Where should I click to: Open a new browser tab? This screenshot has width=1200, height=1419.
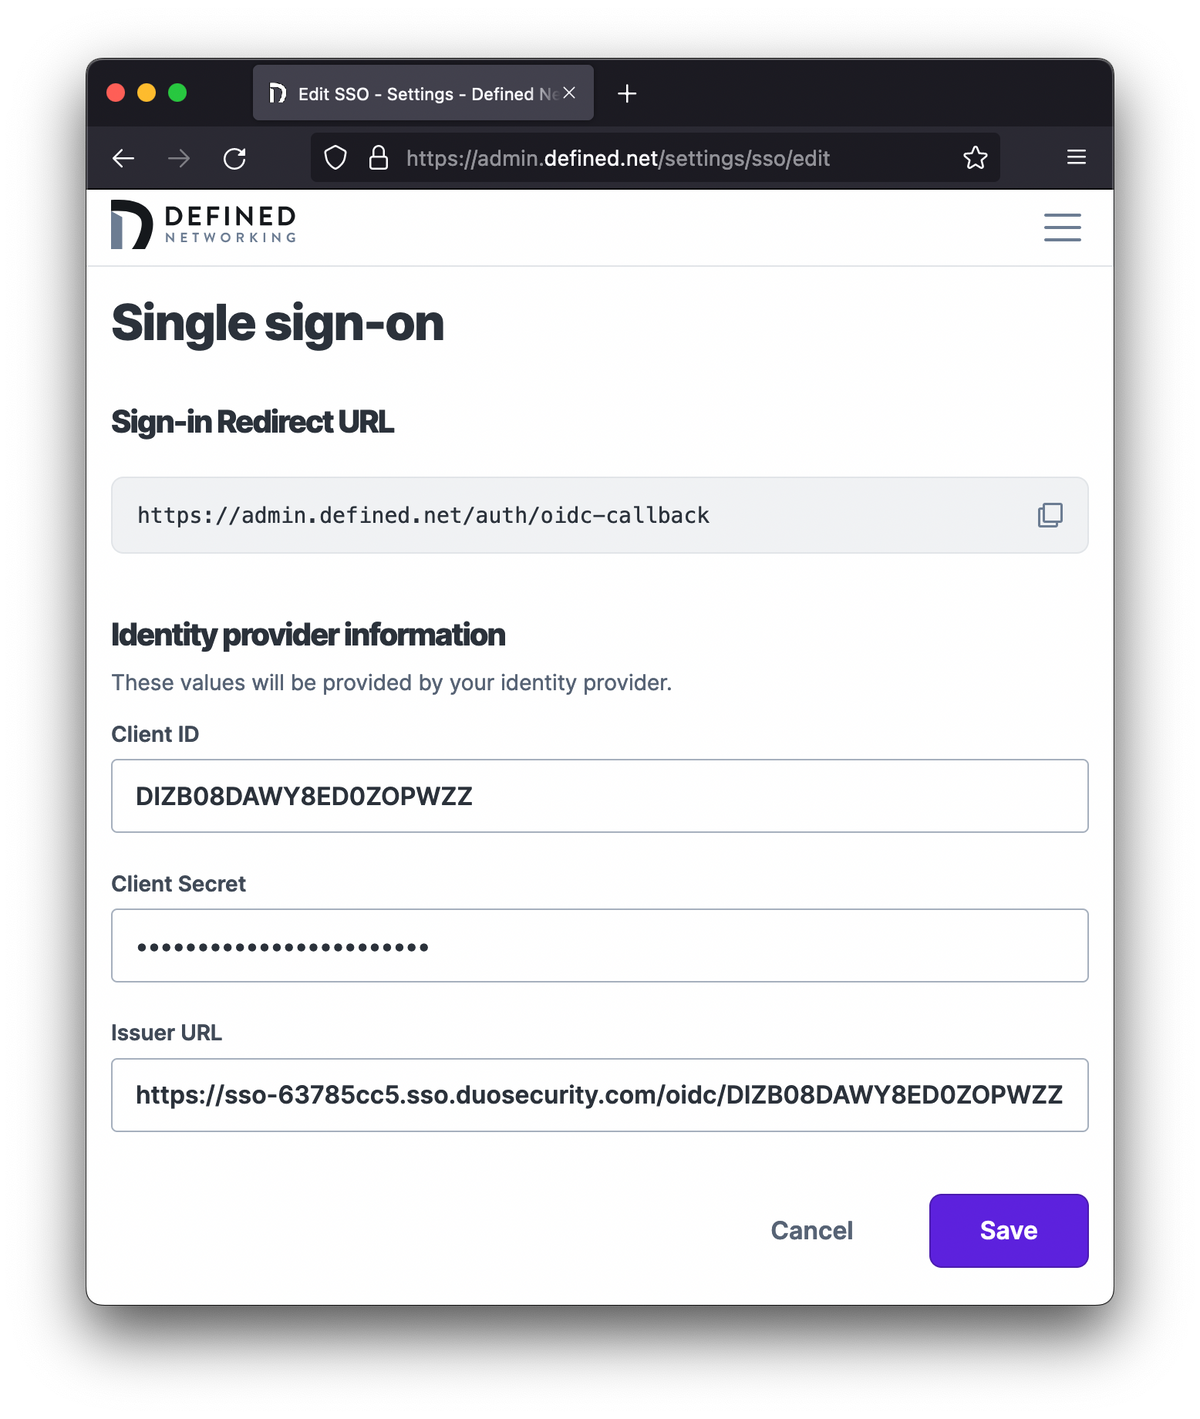627,93
